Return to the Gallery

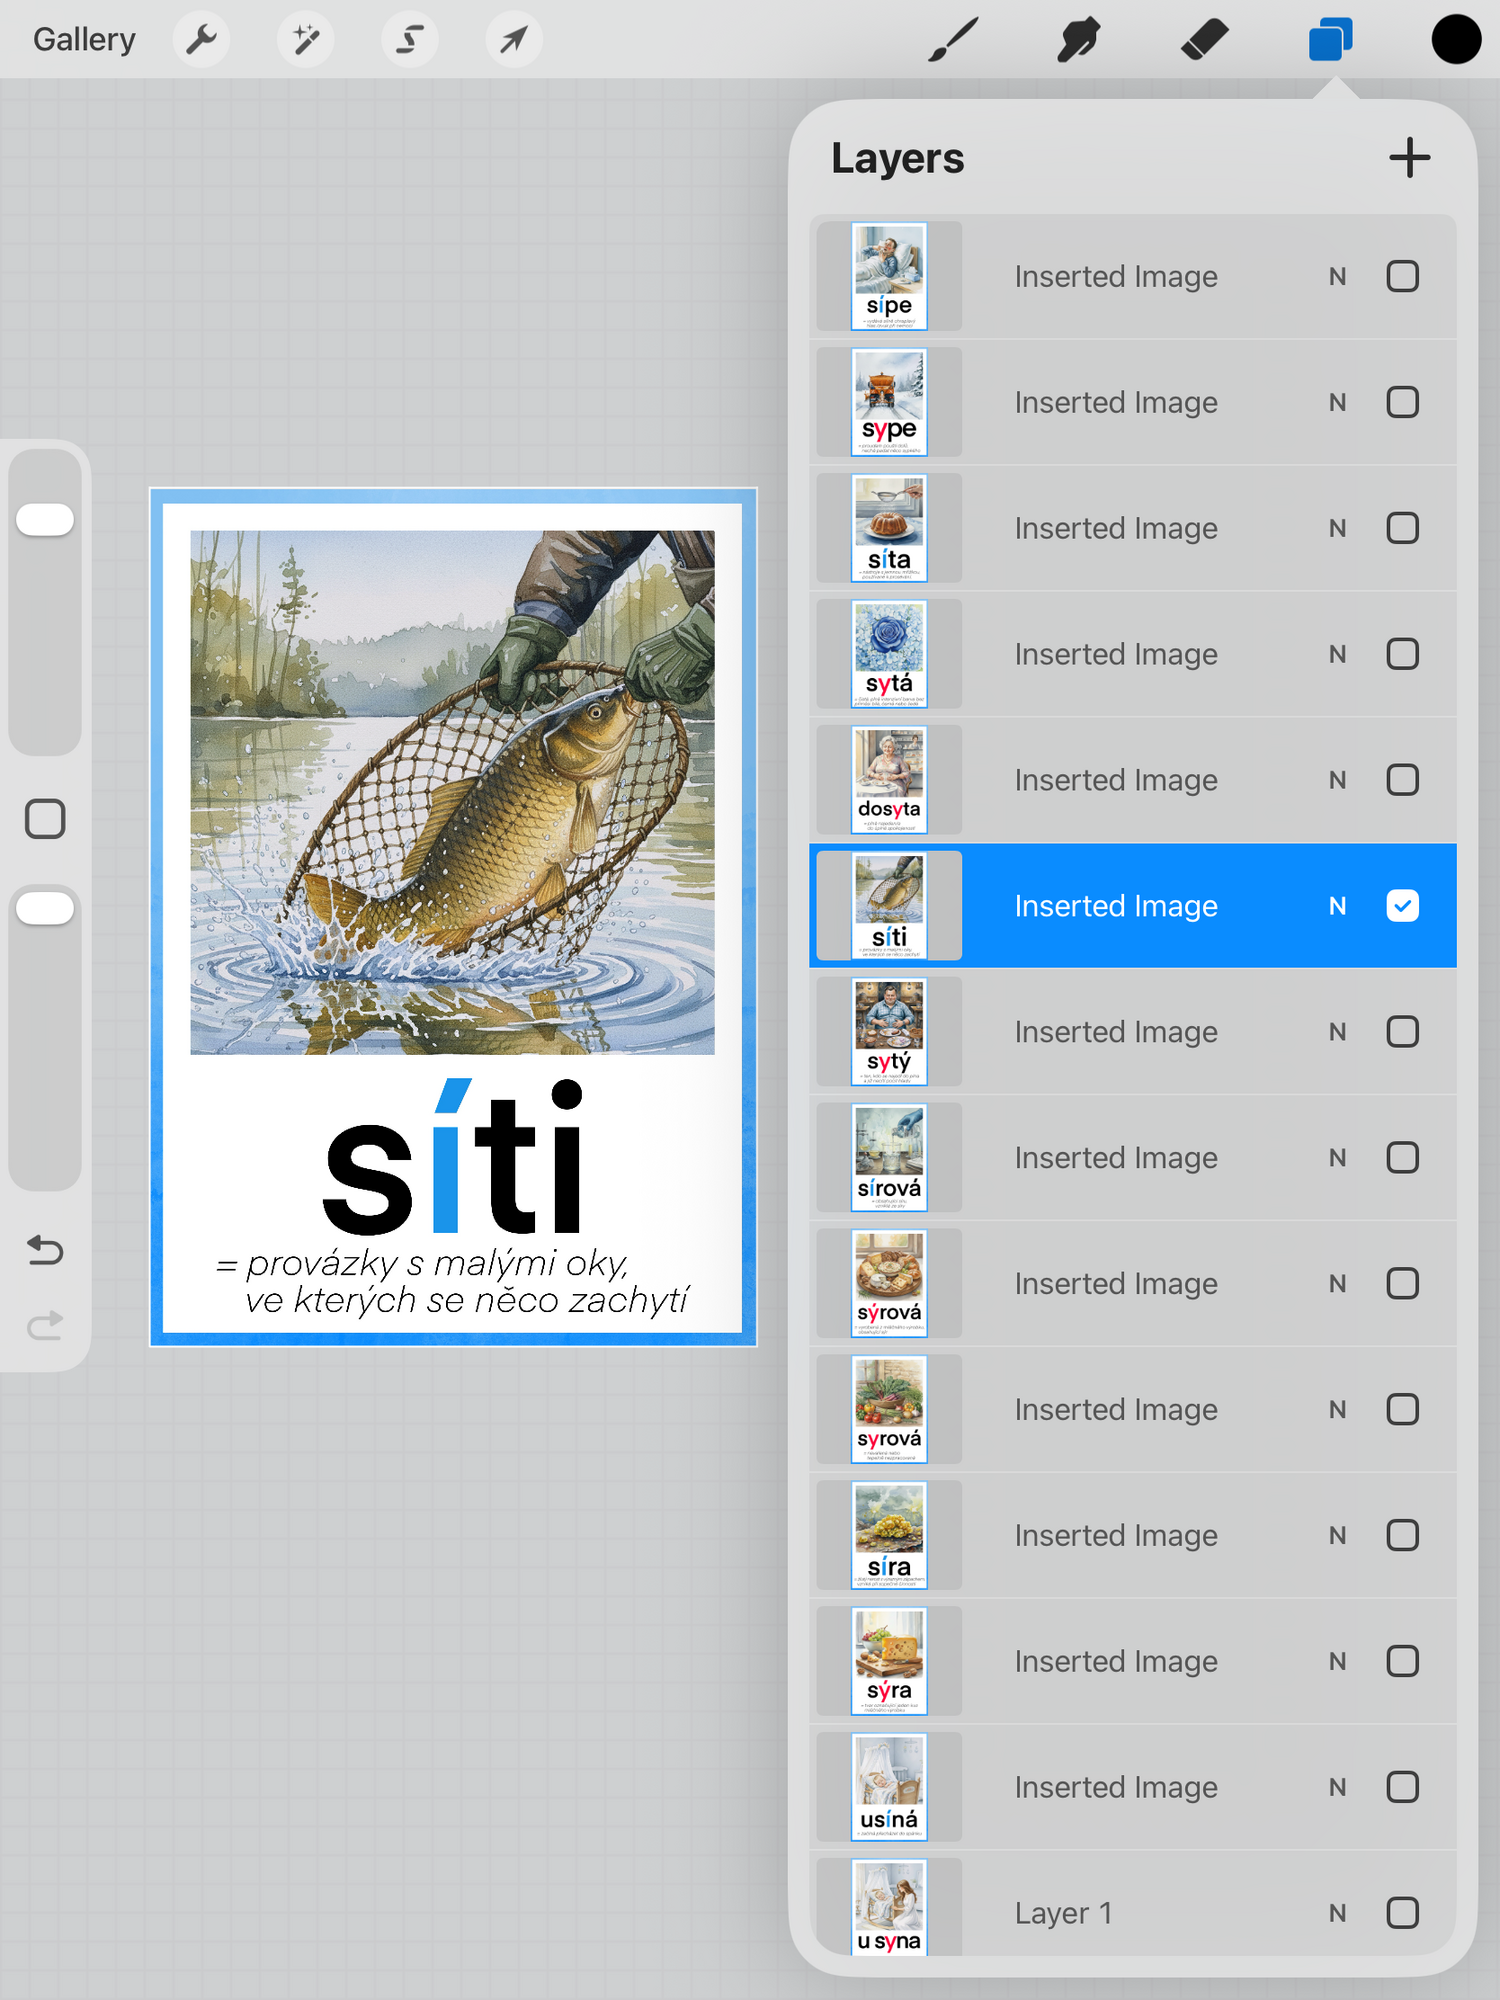84,40
